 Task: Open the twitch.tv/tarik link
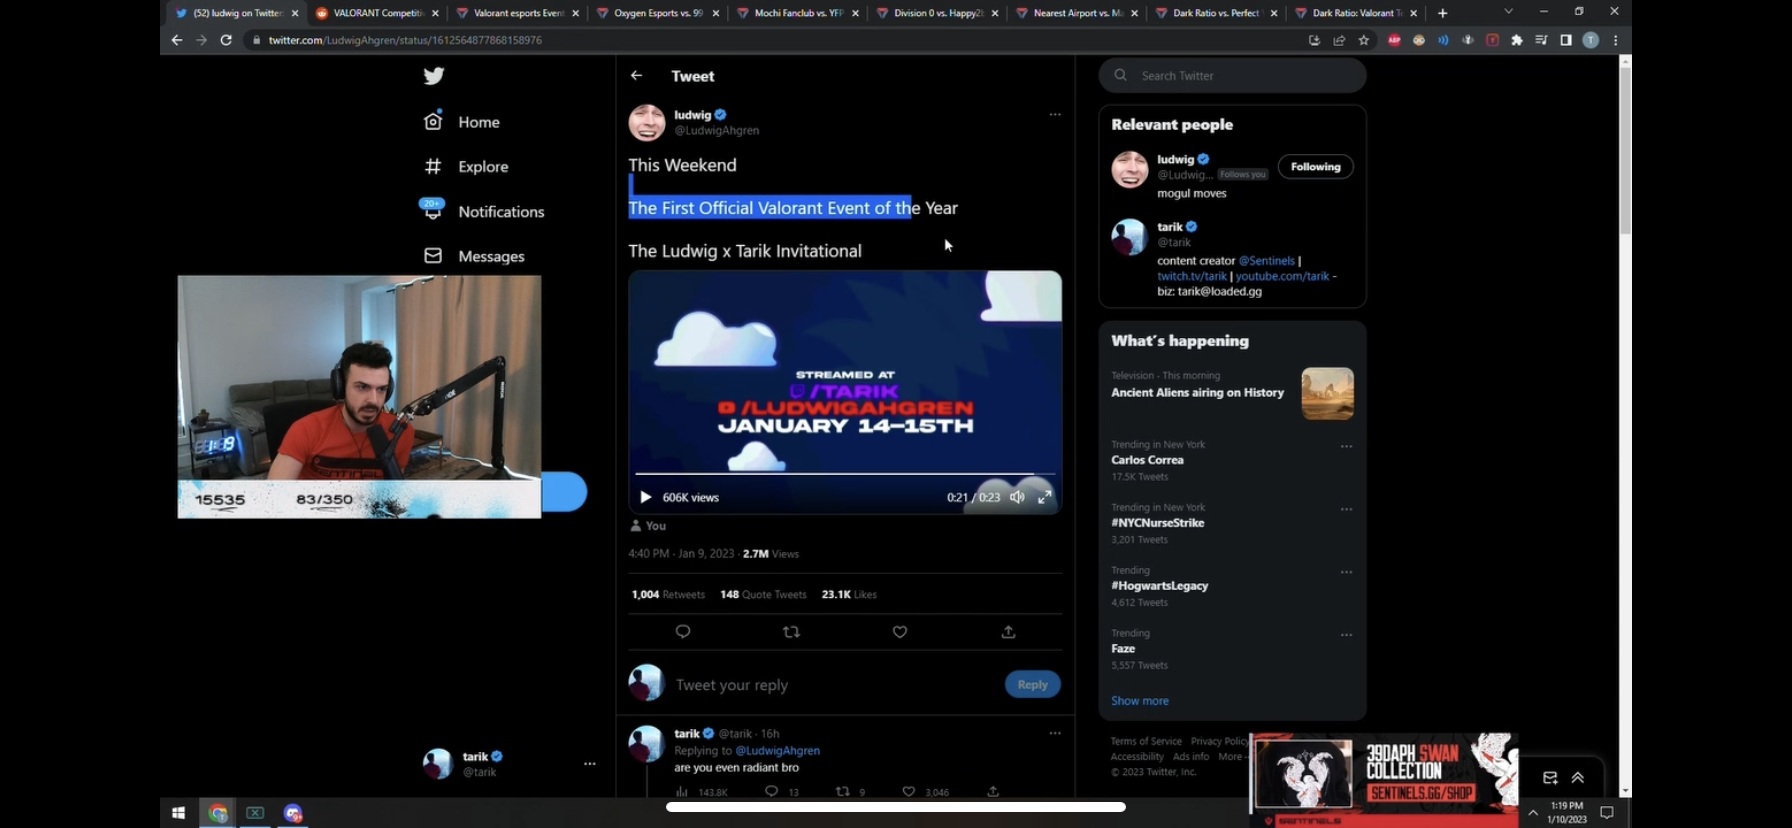pyautogui.click(x=1191, y=276)
